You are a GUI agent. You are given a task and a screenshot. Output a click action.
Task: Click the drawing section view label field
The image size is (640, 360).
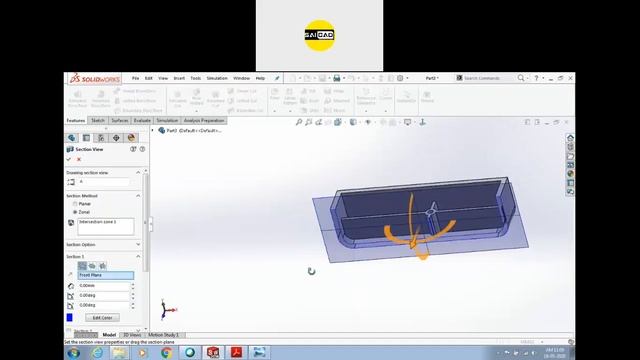click(x=104, y=182)
